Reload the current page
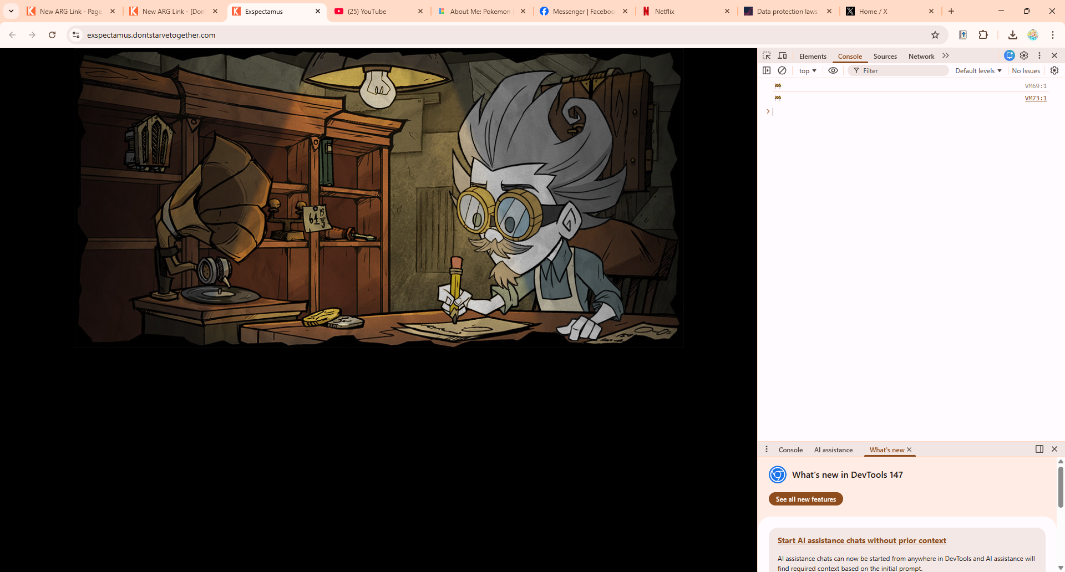The width and height of the screenshot is (1065, 572). tap(52, 35)
